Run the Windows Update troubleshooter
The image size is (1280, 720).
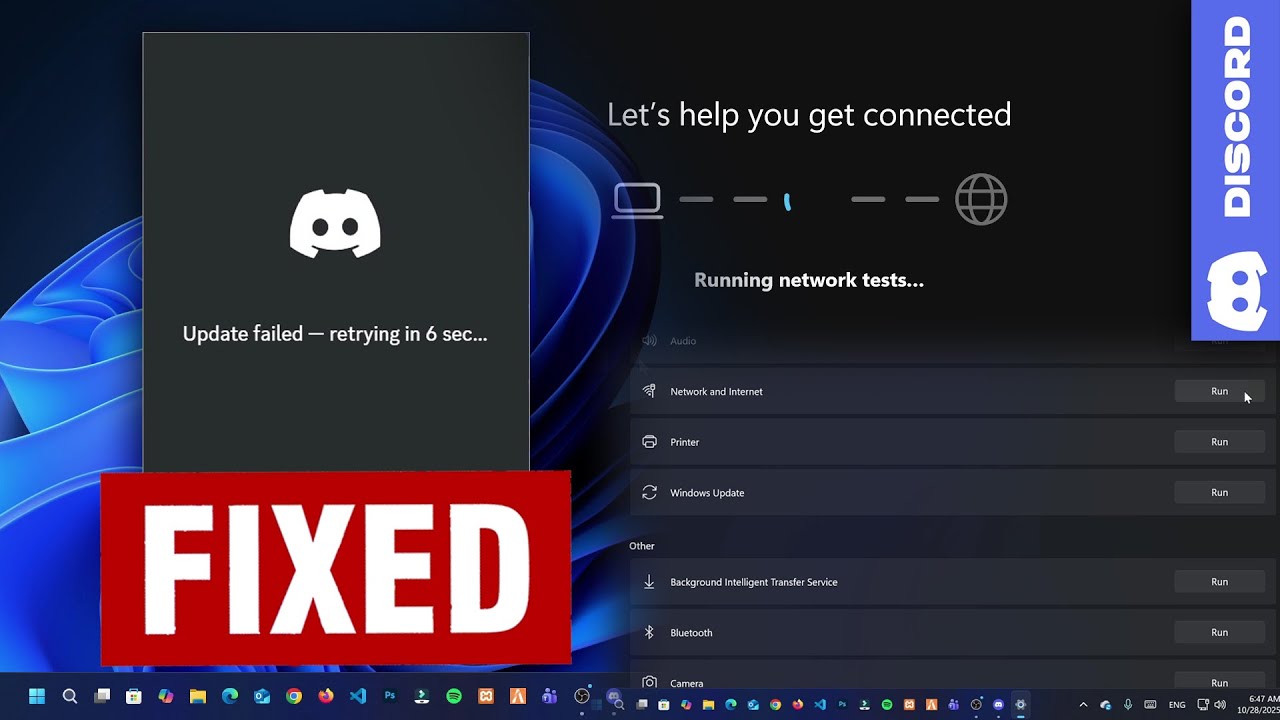click(x=1219, y=492)
